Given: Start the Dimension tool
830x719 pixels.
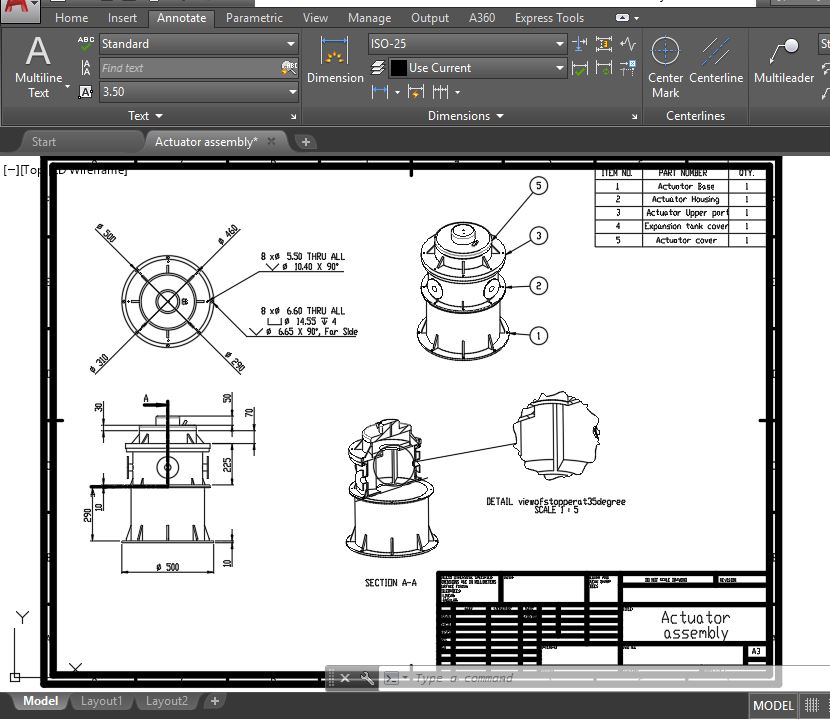Looking at the screenshot, I should (x=335, y=60).
